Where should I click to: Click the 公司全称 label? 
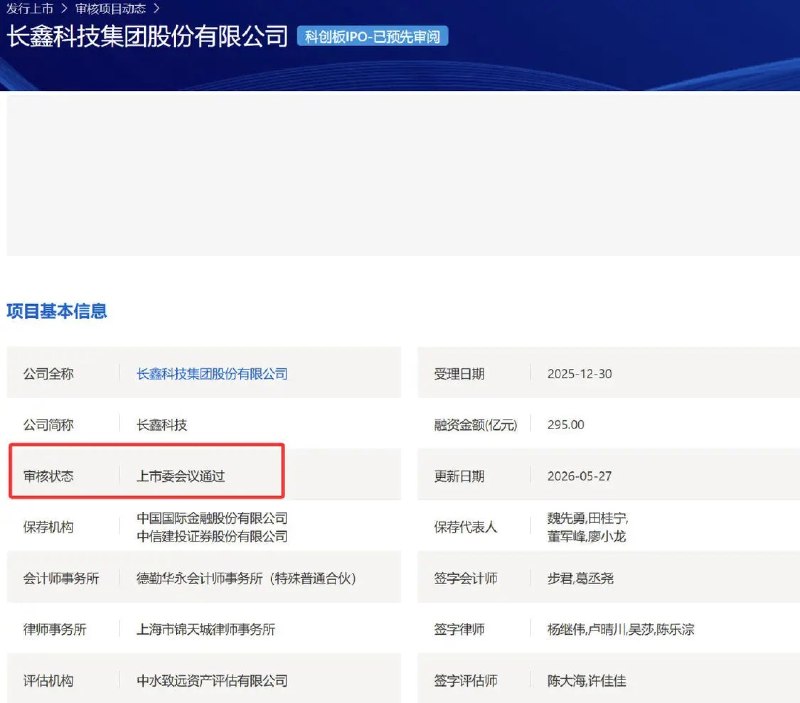pos(48,373)
